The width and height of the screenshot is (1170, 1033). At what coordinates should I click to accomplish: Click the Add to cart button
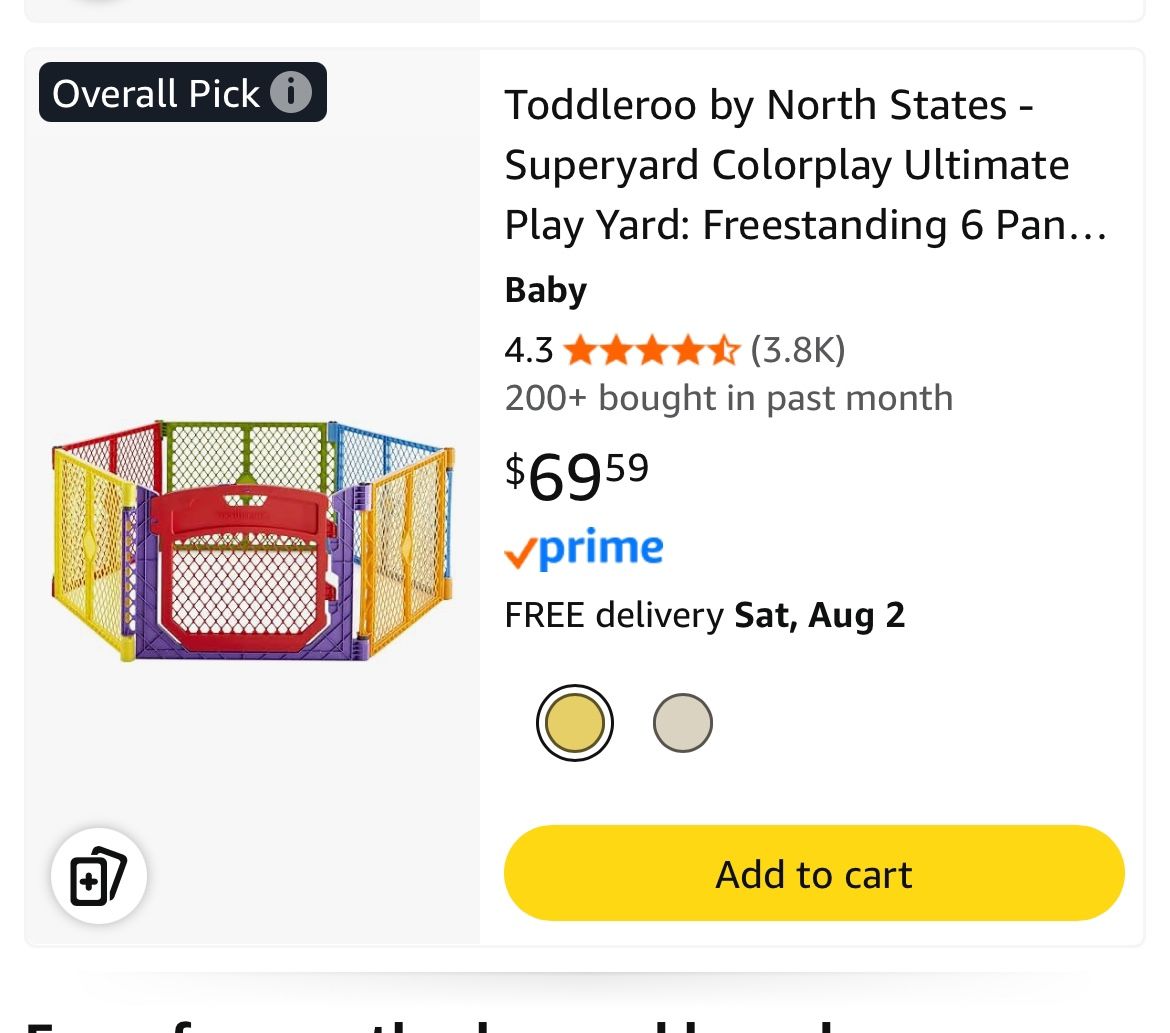(814, 873)
